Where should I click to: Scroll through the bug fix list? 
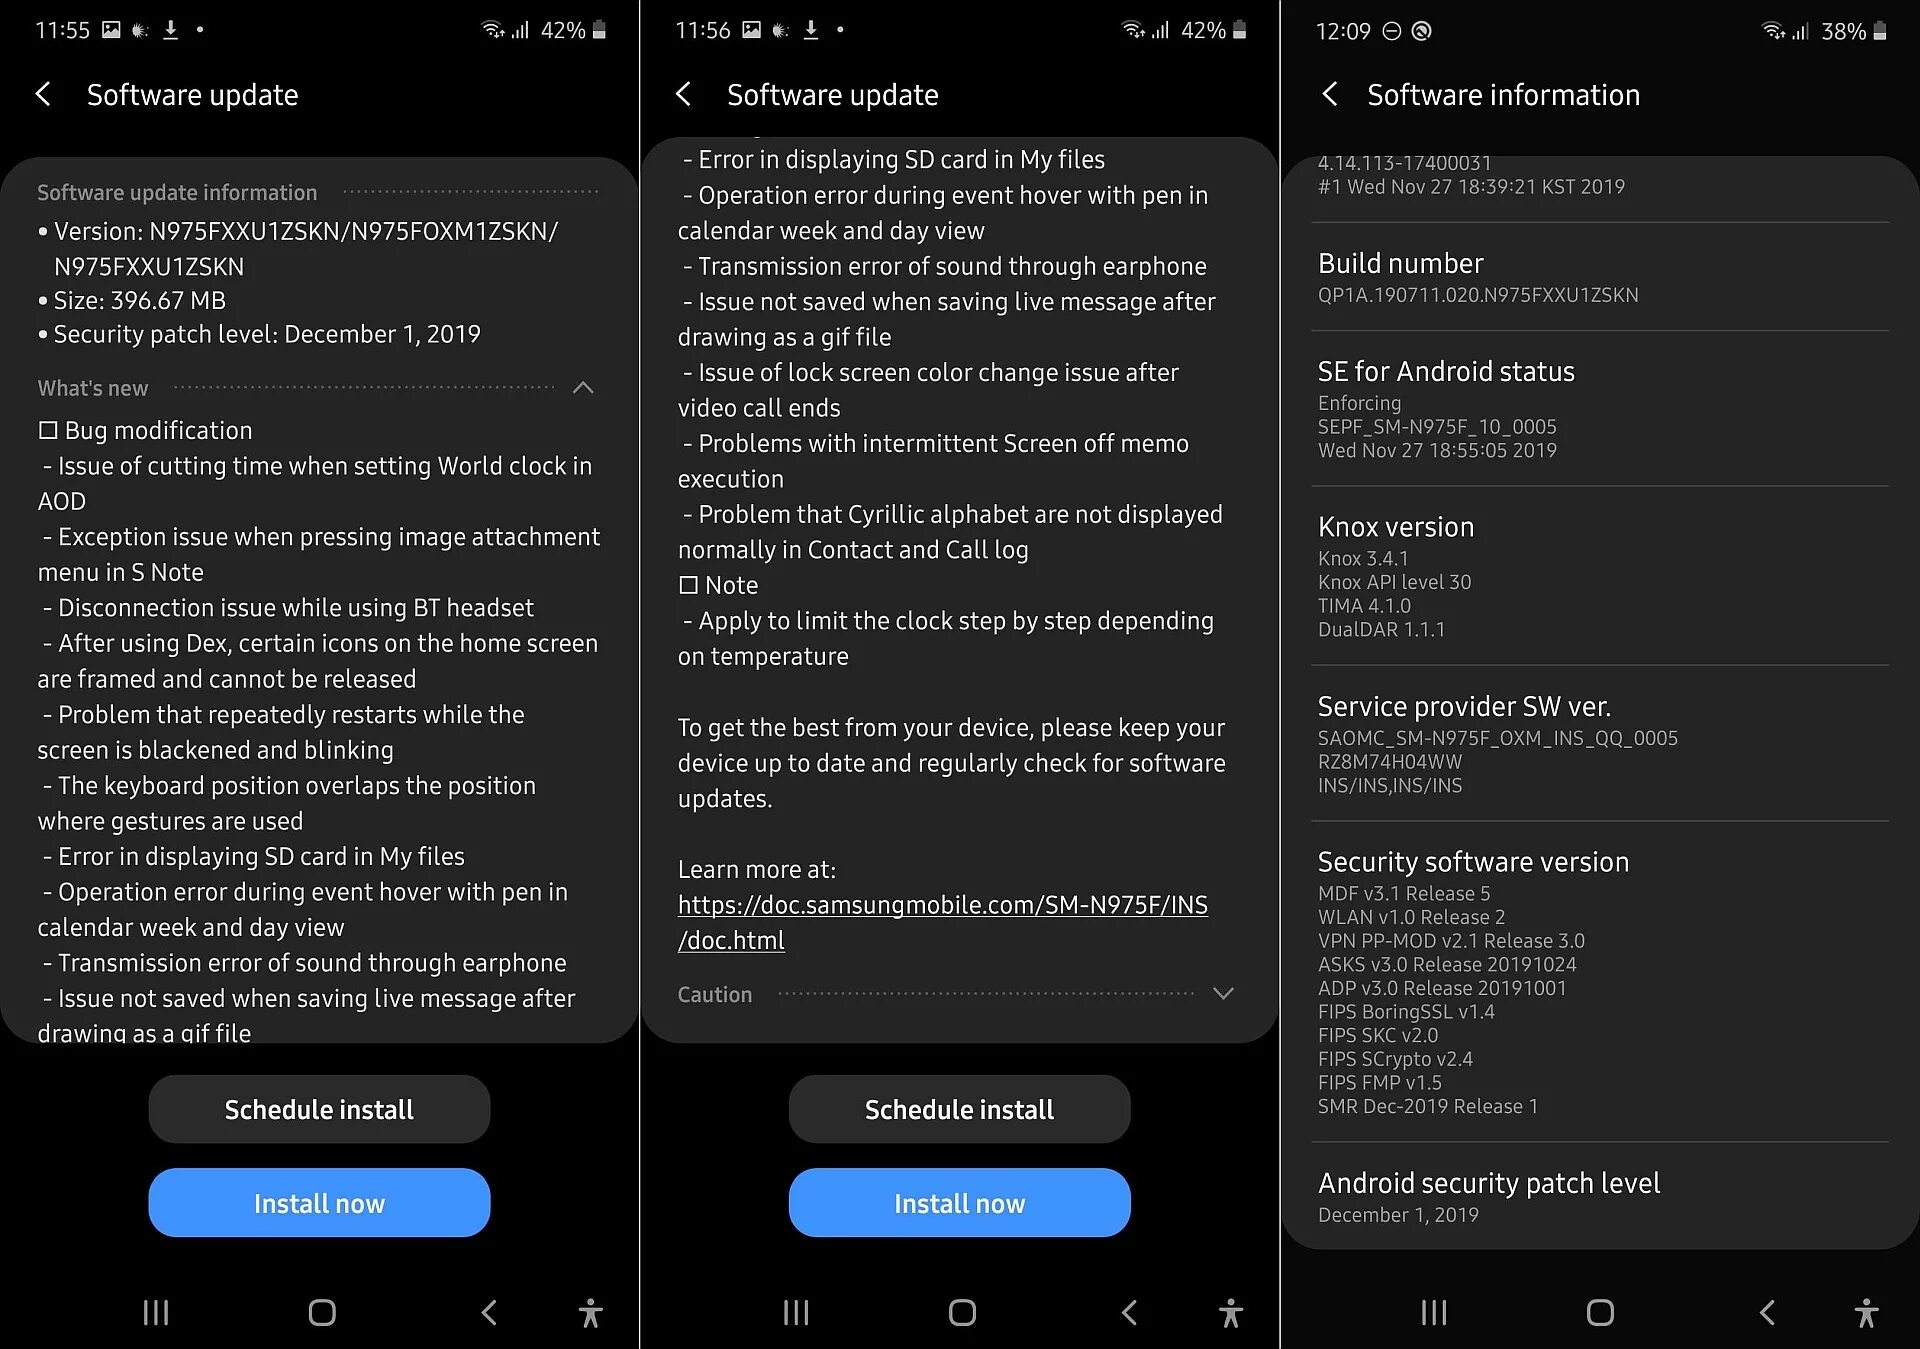coord(318,715)
